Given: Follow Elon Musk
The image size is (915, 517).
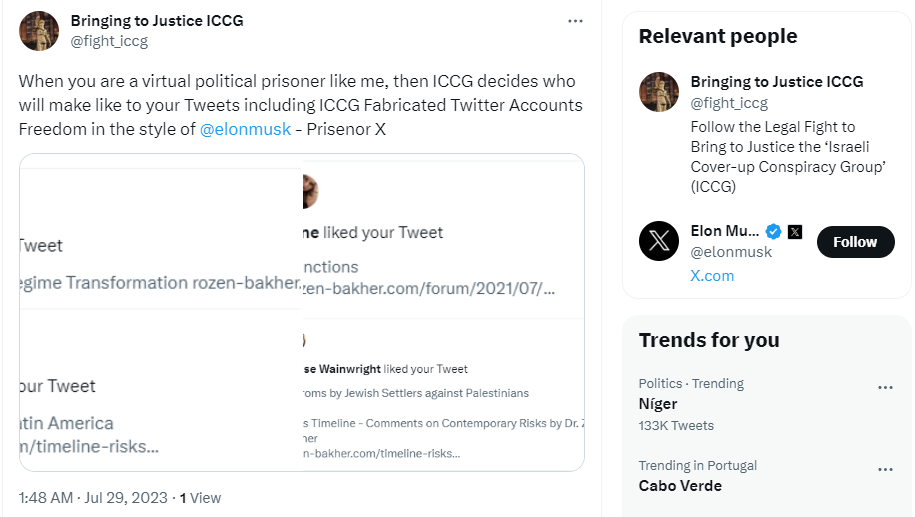Looking at the screenshot, I should [855, 242].
